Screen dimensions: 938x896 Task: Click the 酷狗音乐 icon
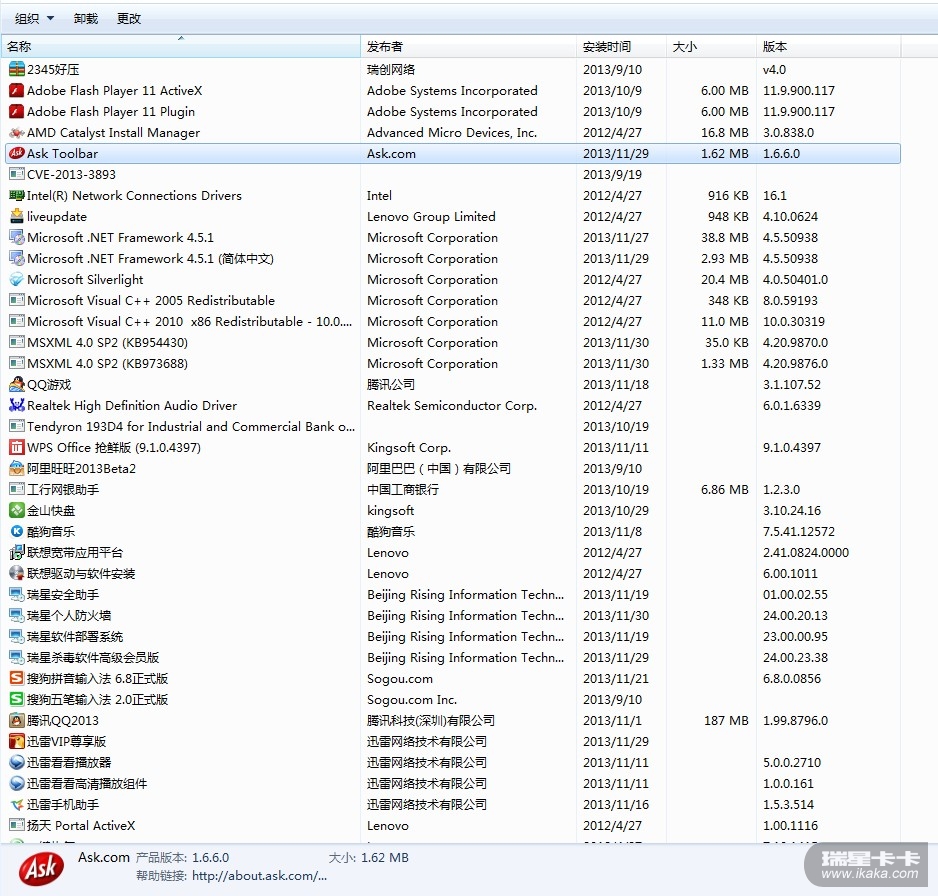coord(17,531)
